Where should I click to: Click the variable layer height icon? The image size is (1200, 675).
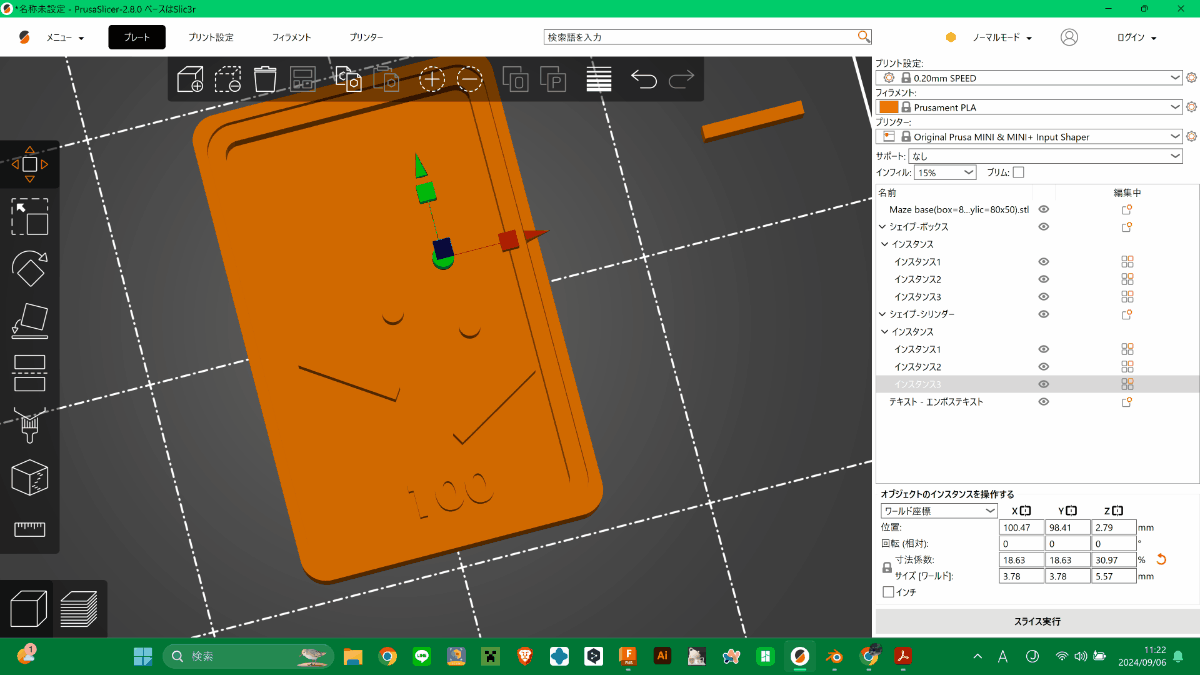click(x=599, y=79)
